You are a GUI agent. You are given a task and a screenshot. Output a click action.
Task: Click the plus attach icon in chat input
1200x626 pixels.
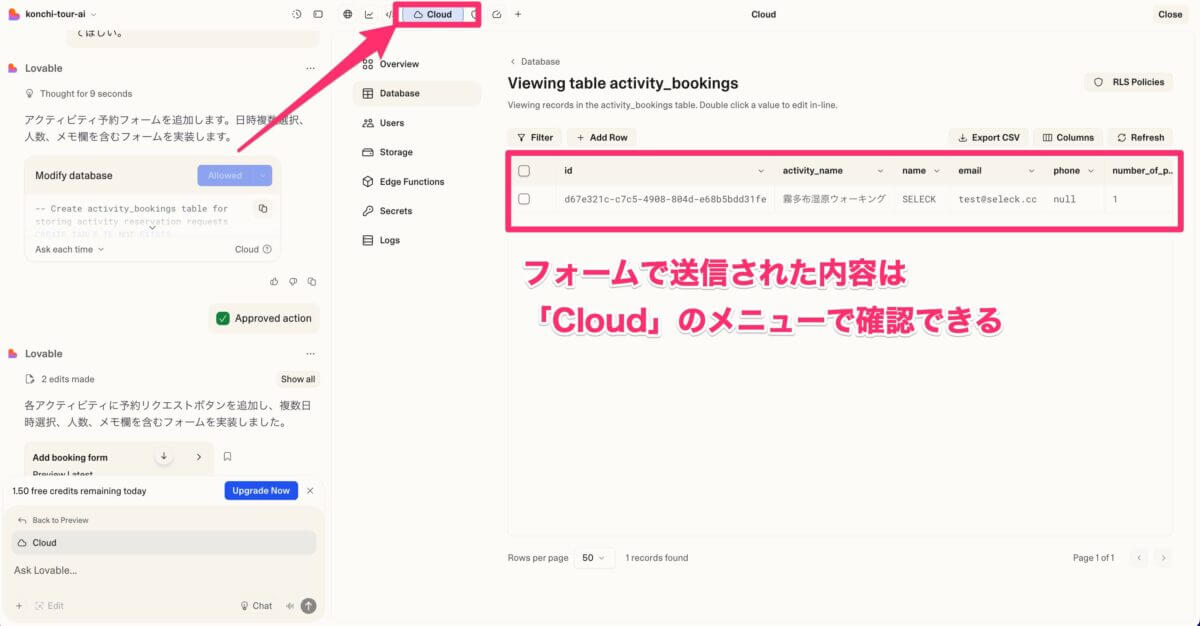19,606
